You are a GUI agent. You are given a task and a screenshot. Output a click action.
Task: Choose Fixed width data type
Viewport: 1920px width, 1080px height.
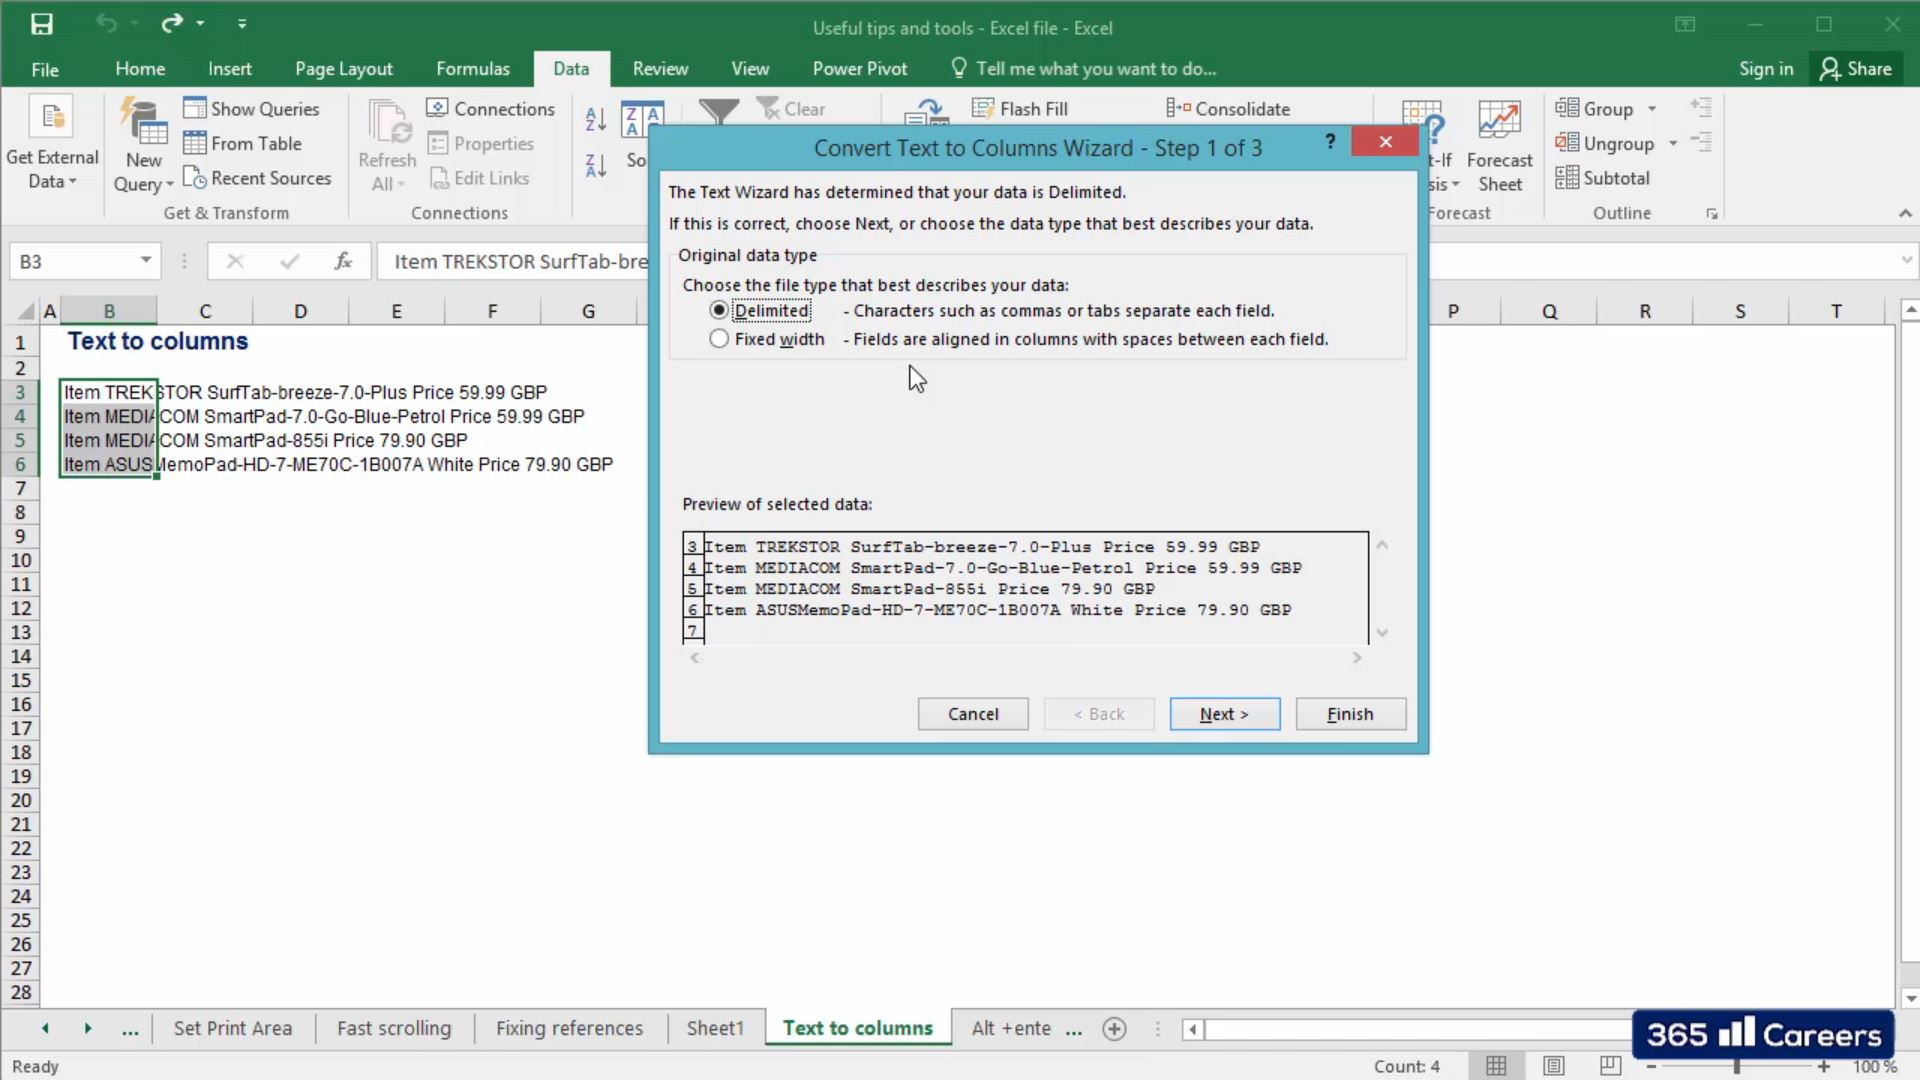pos(719,339)
